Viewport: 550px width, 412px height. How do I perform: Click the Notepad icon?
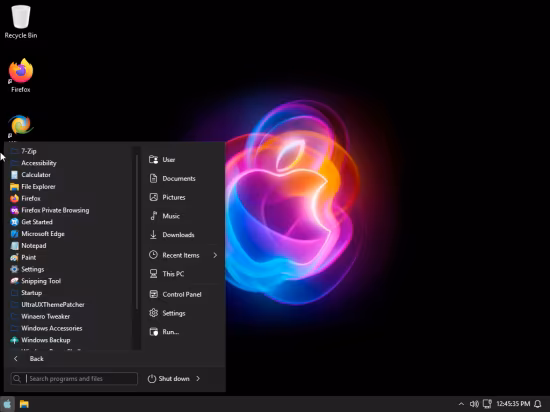tap(14, 246)
